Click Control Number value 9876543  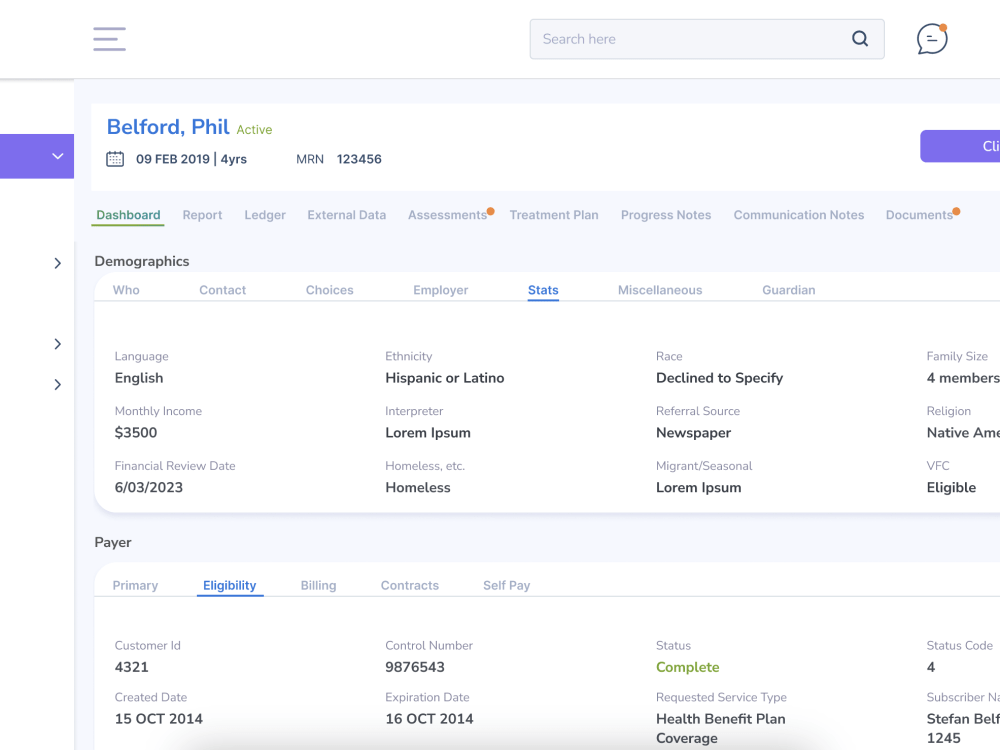(415, 667)
